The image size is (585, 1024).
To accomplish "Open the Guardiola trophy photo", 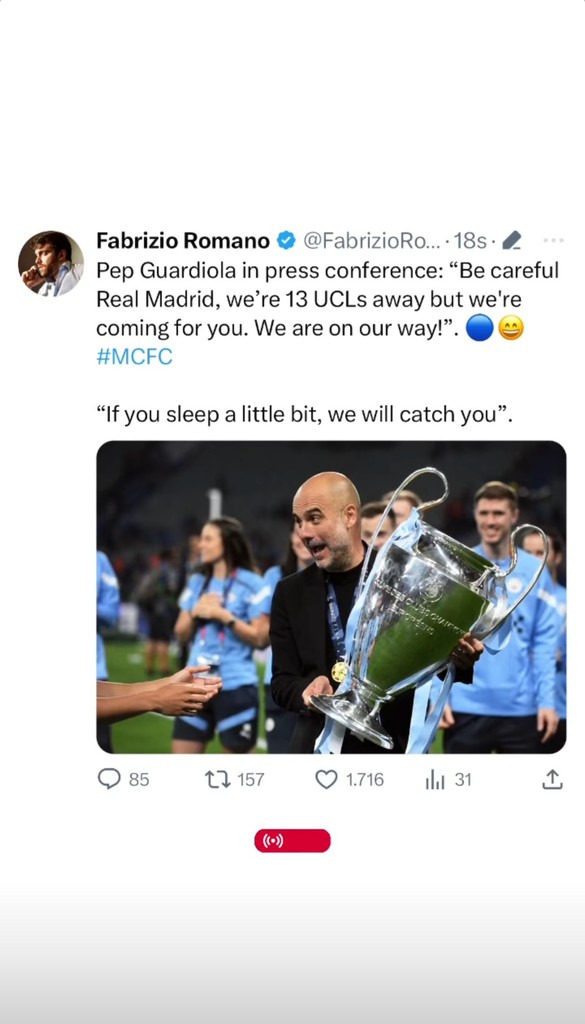I will click(331, 597).
